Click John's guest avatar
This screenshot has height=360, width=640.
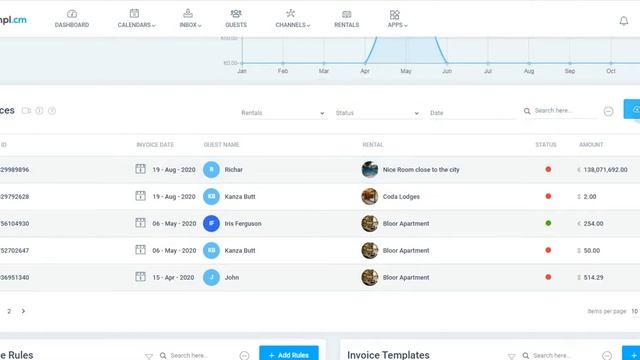coord(211,277)
